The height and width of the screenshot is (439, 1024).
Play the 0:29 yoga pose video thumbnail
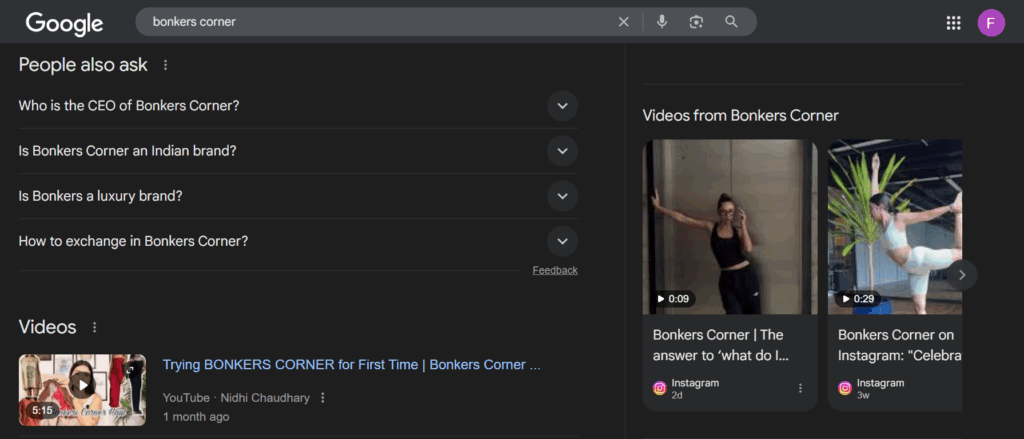(895, 227)
